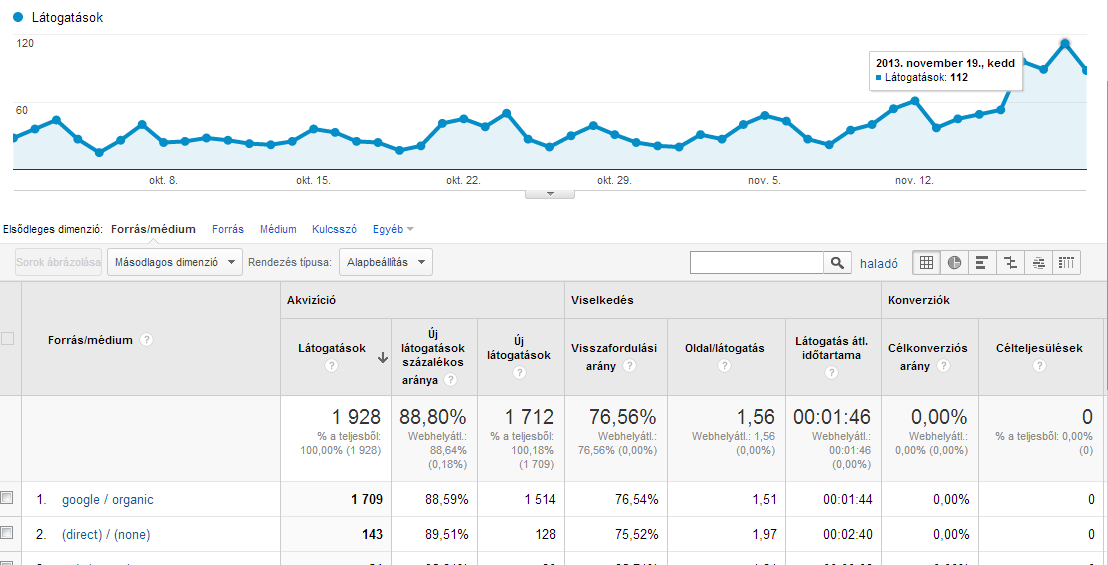Image resolution: width=1108 pixels, height=565 pixels.
Task: Open Alapbeállítás sort type dropdown
Action: 386,262
